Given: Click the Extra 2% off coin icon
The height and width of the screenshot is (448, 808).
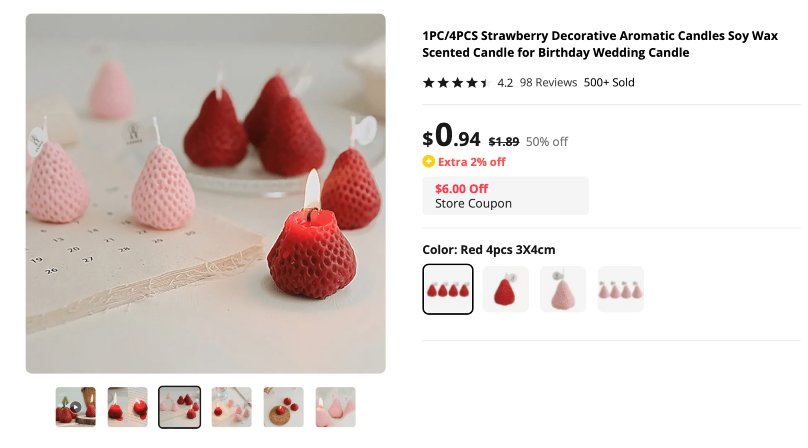Looking at the screenshot, I should 428,162.
